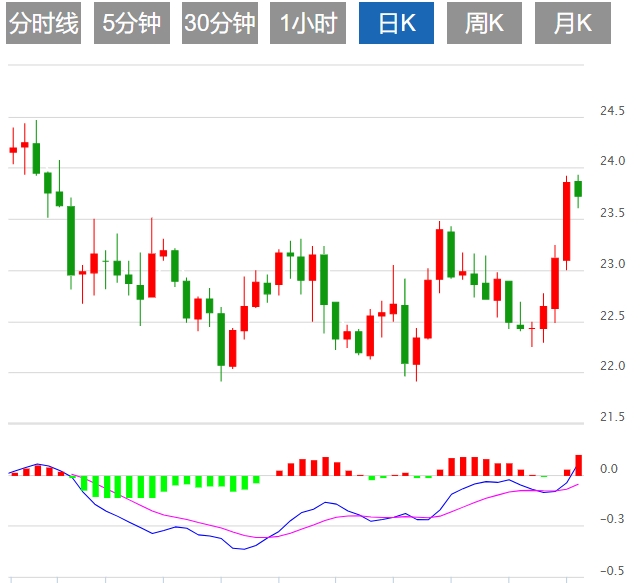
Task: Click the 0.0 MACD axis label
Action: [x=609, y=469]
